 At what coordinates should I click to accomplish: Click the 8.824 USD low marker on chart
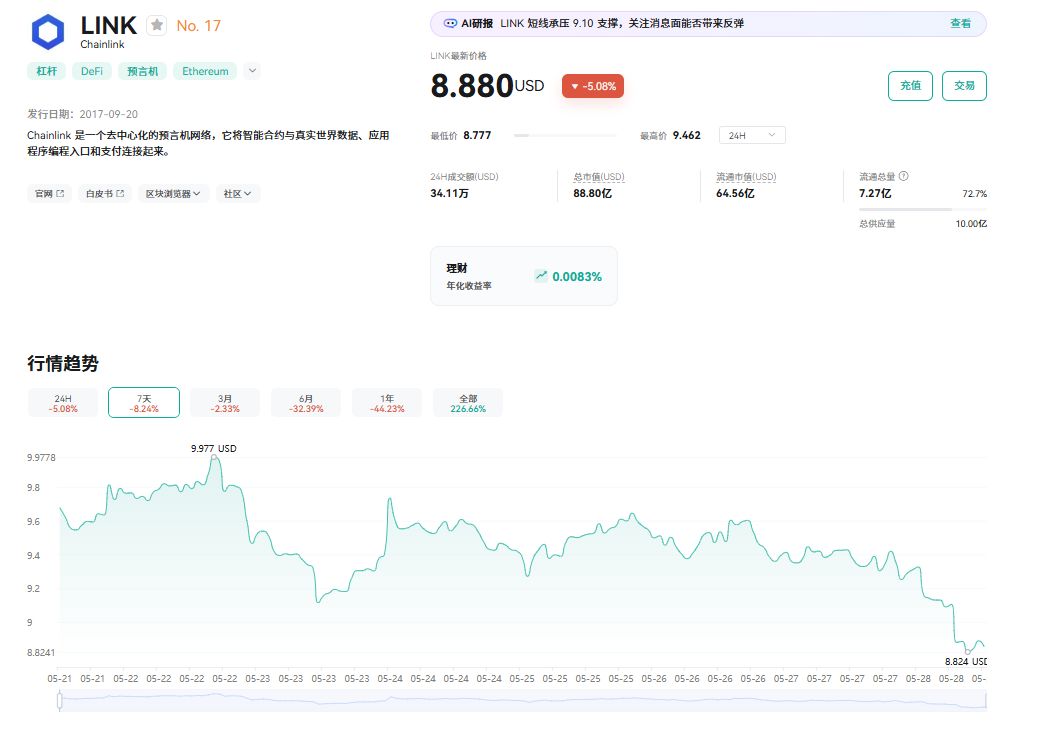click(x=968, y=651)
